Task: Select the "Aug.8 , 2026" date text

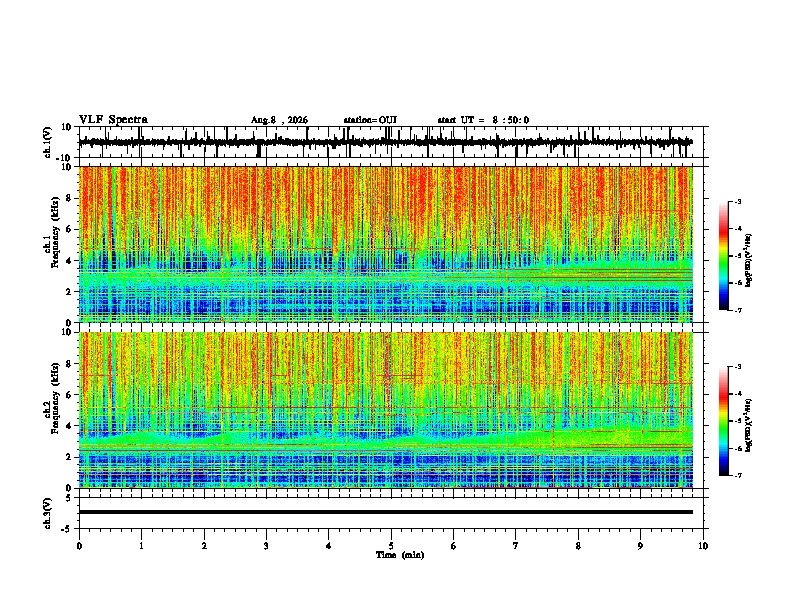Action: pos(279,120)
